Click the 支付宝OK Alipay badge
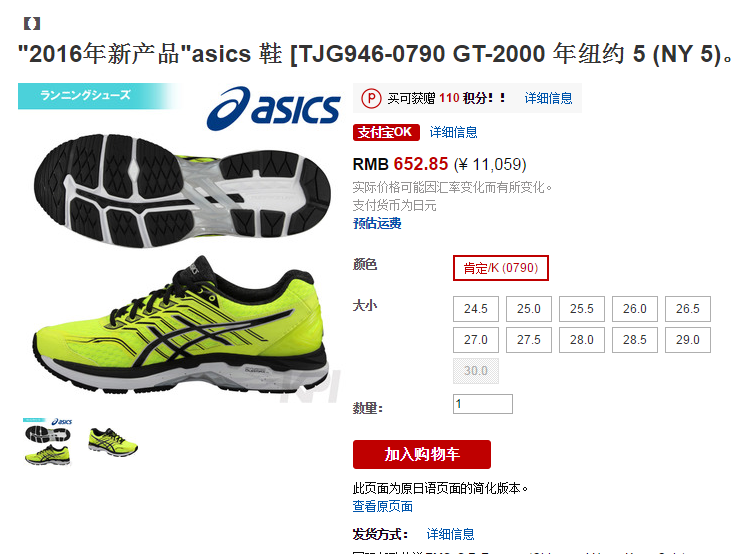731x554 pixels. click(x=386, y=132)
